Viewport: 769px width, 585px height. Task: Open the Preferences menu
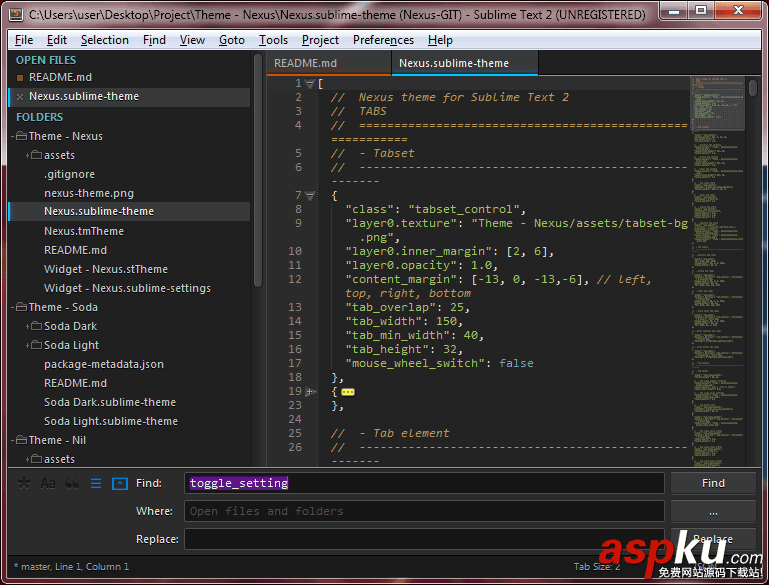tap(383, 40)
